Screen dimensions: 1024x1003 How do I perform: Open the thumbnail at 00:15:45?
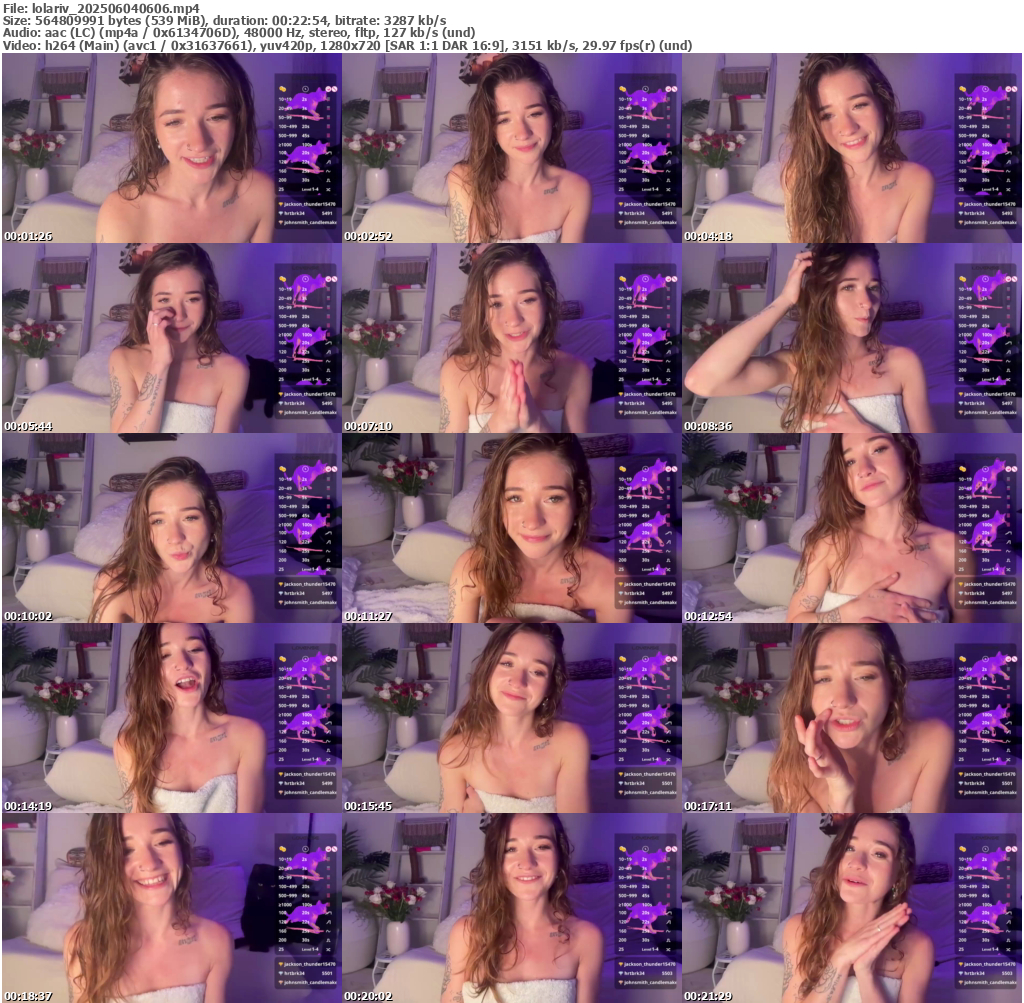point(512,718)
